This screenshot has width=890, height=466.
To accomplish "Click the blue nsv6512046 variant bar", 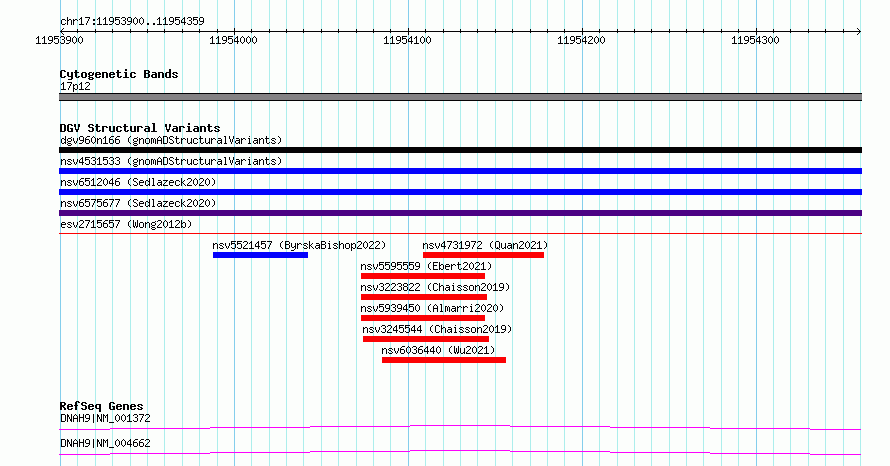I will click(x=460, y=192).
